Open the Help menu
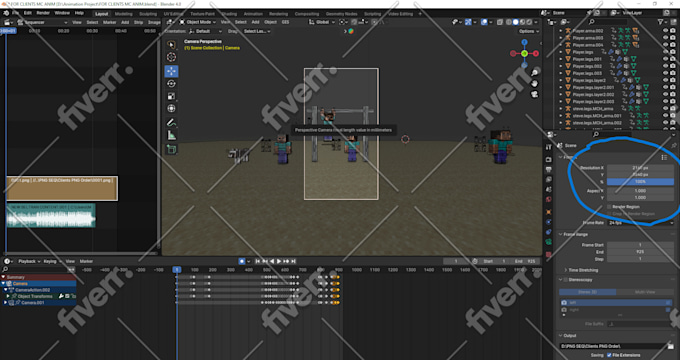Screen dimensions: 680x360 click(79, 13)
